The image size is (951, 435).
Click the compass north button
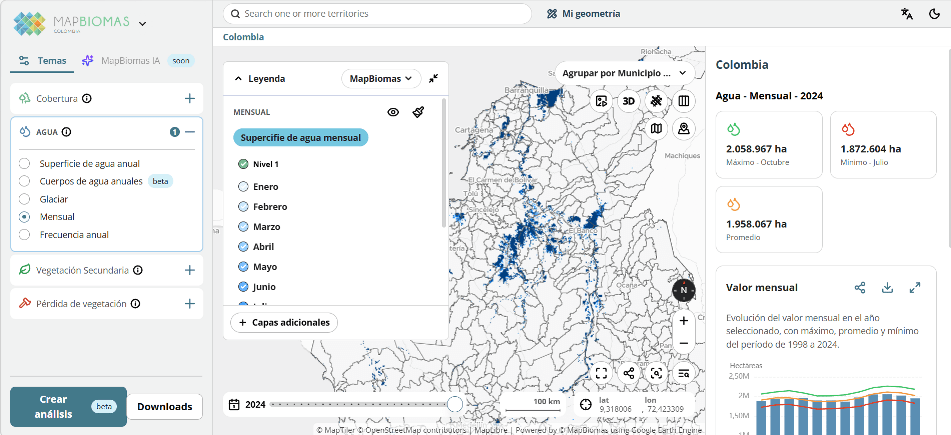[x=683, y=290]
